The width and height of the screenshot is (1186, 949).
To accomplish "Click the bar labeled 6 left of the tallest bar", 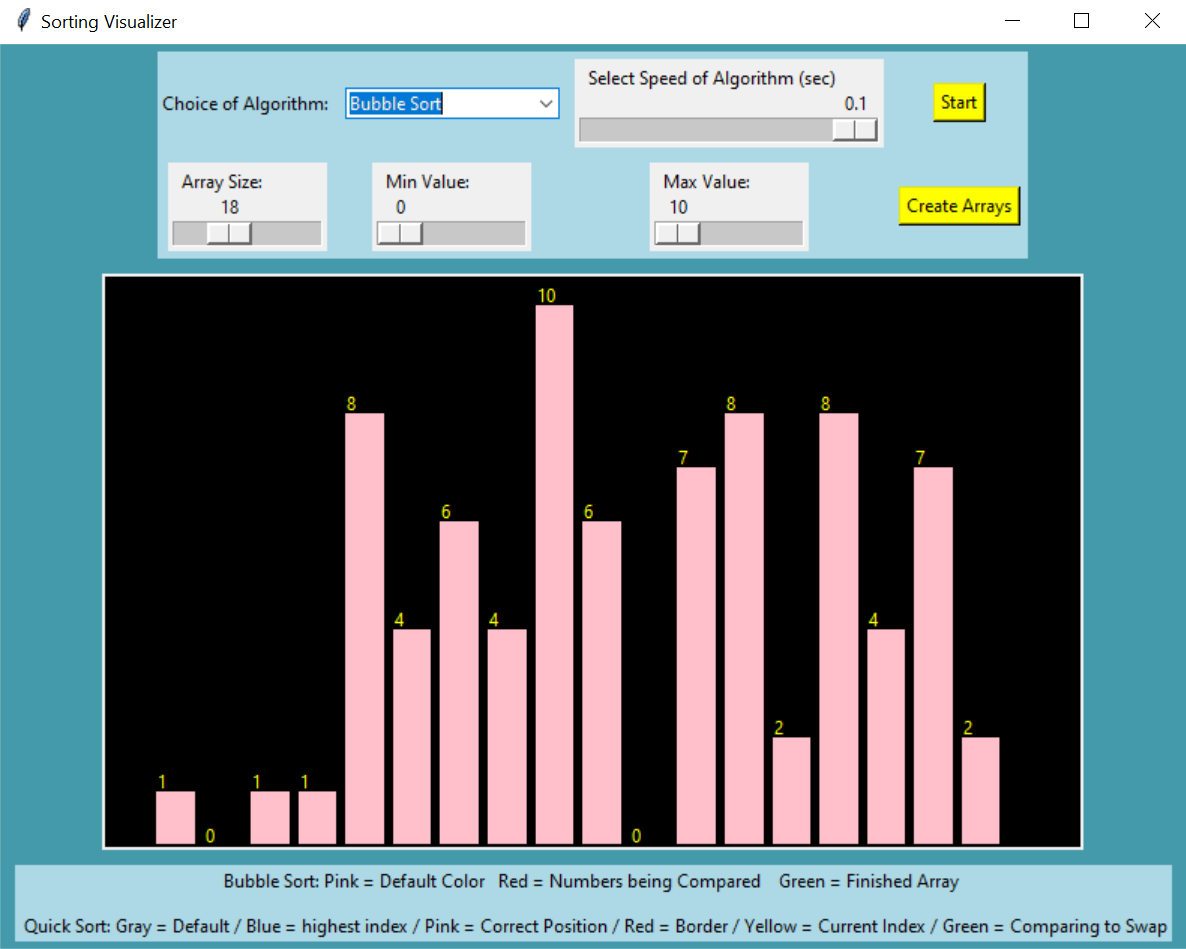I will point(459,682).
